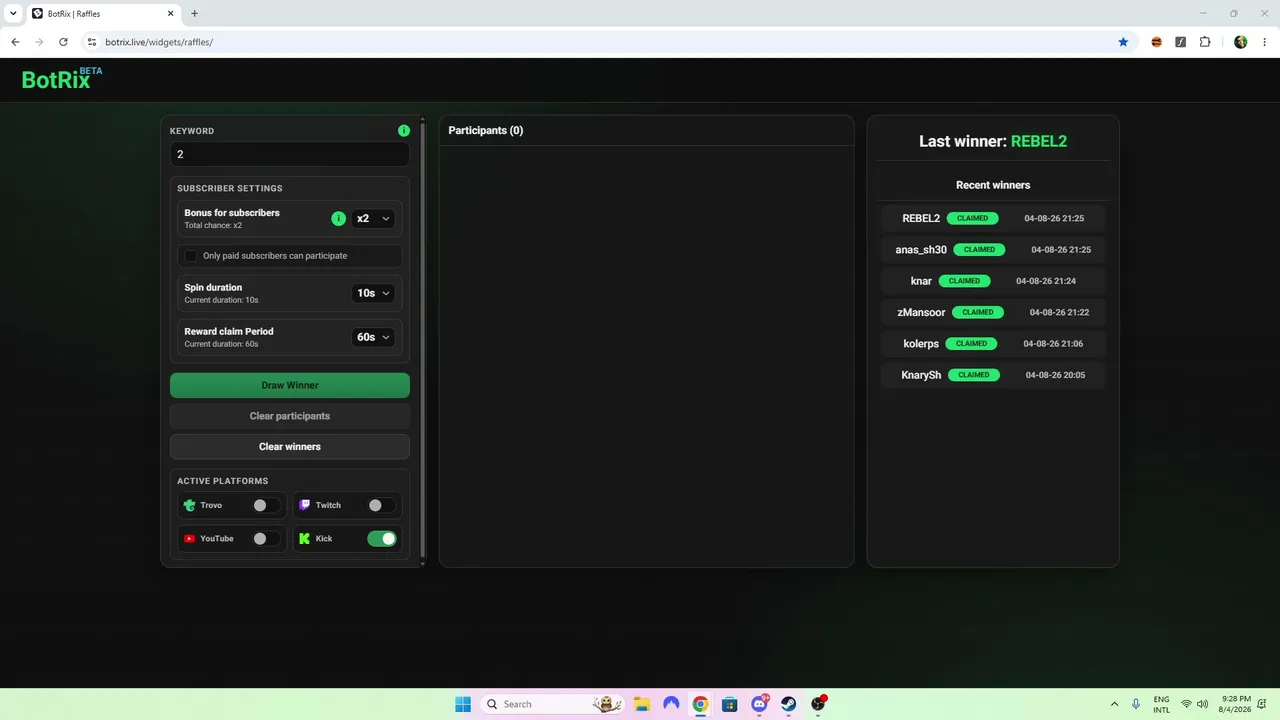Image resolution: width=1280 pixels, height=720 pixels.
Task: Open the Chrome extensions puzzle icon
Action: 1205,42
